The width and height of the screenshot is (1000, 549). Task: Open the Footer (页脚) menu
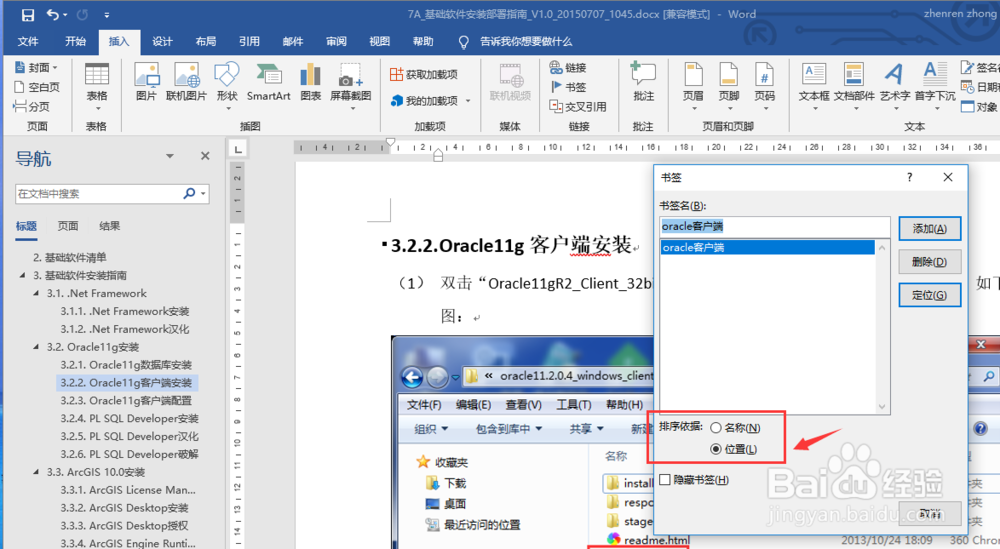click(x=728, y=85)
